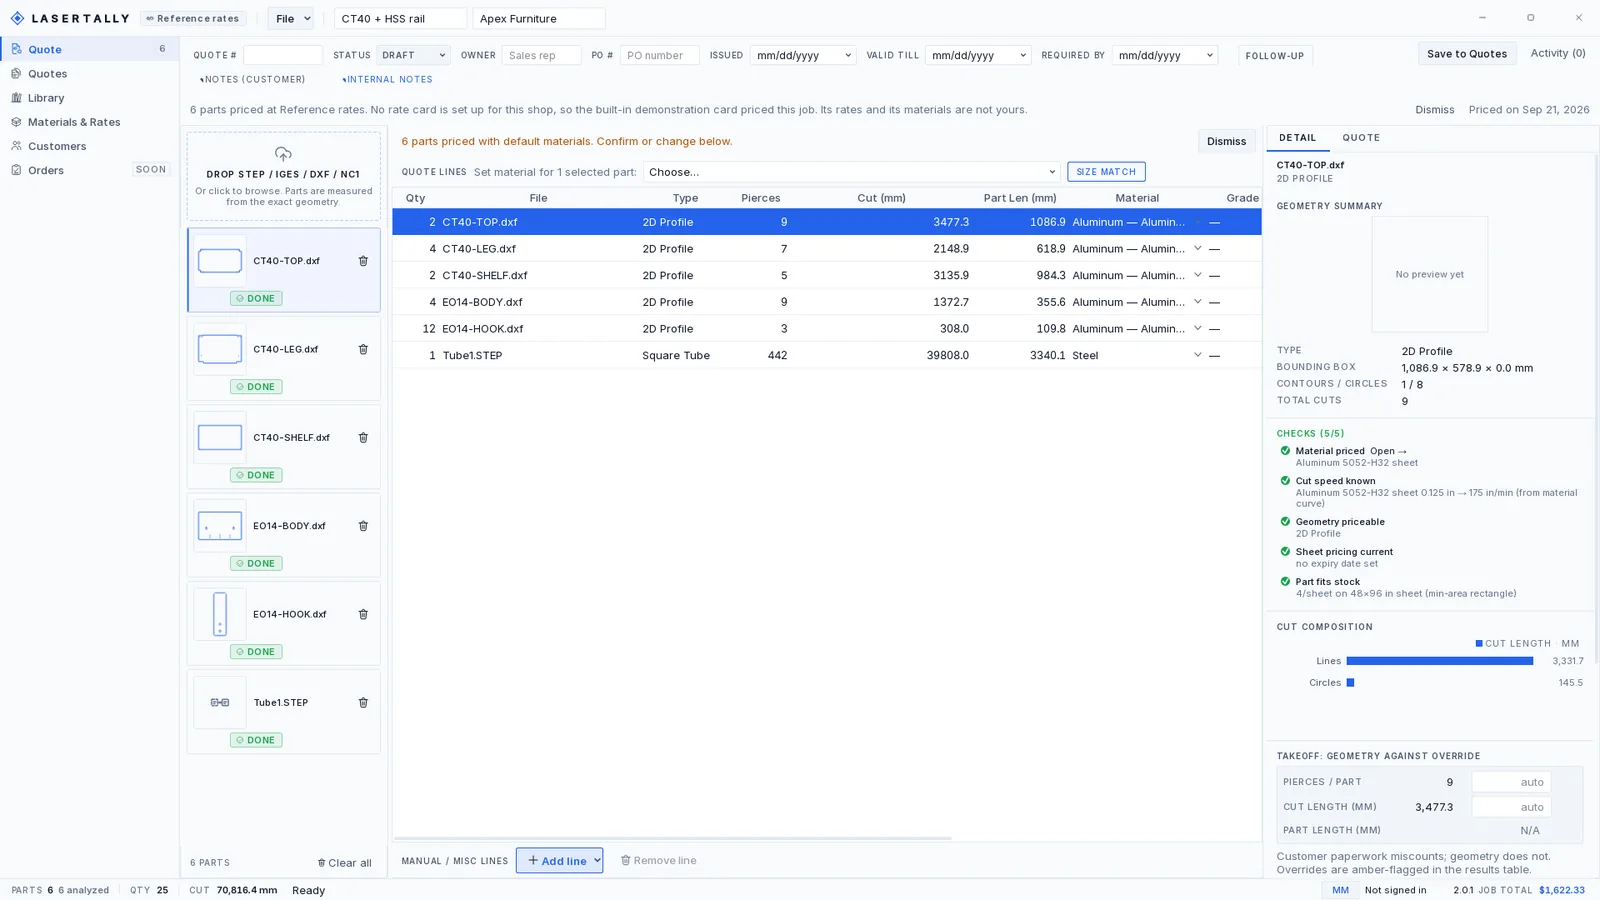
Task: Switch to the QUOTE tab in the detail panel
Action: pos(1360,138)
